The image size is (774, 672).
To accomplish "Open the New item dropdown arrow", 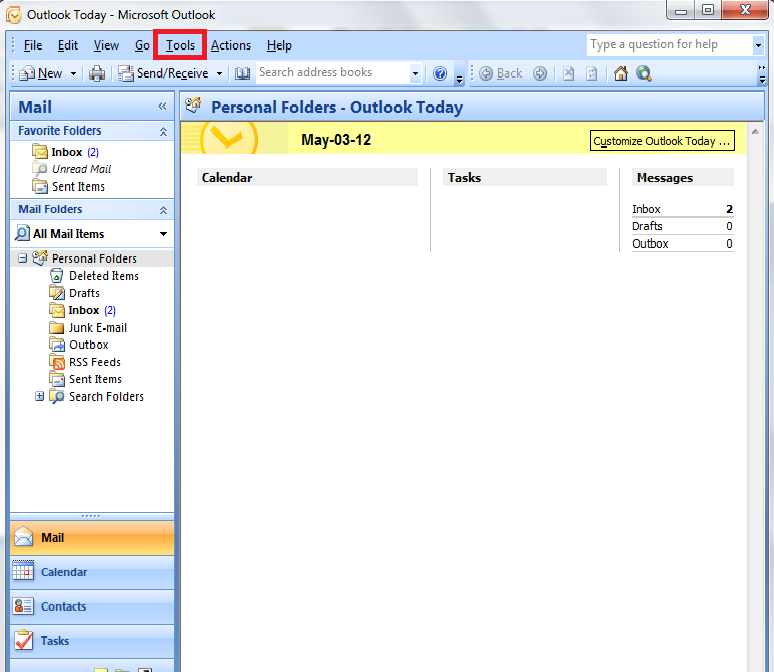I will 71,73.
